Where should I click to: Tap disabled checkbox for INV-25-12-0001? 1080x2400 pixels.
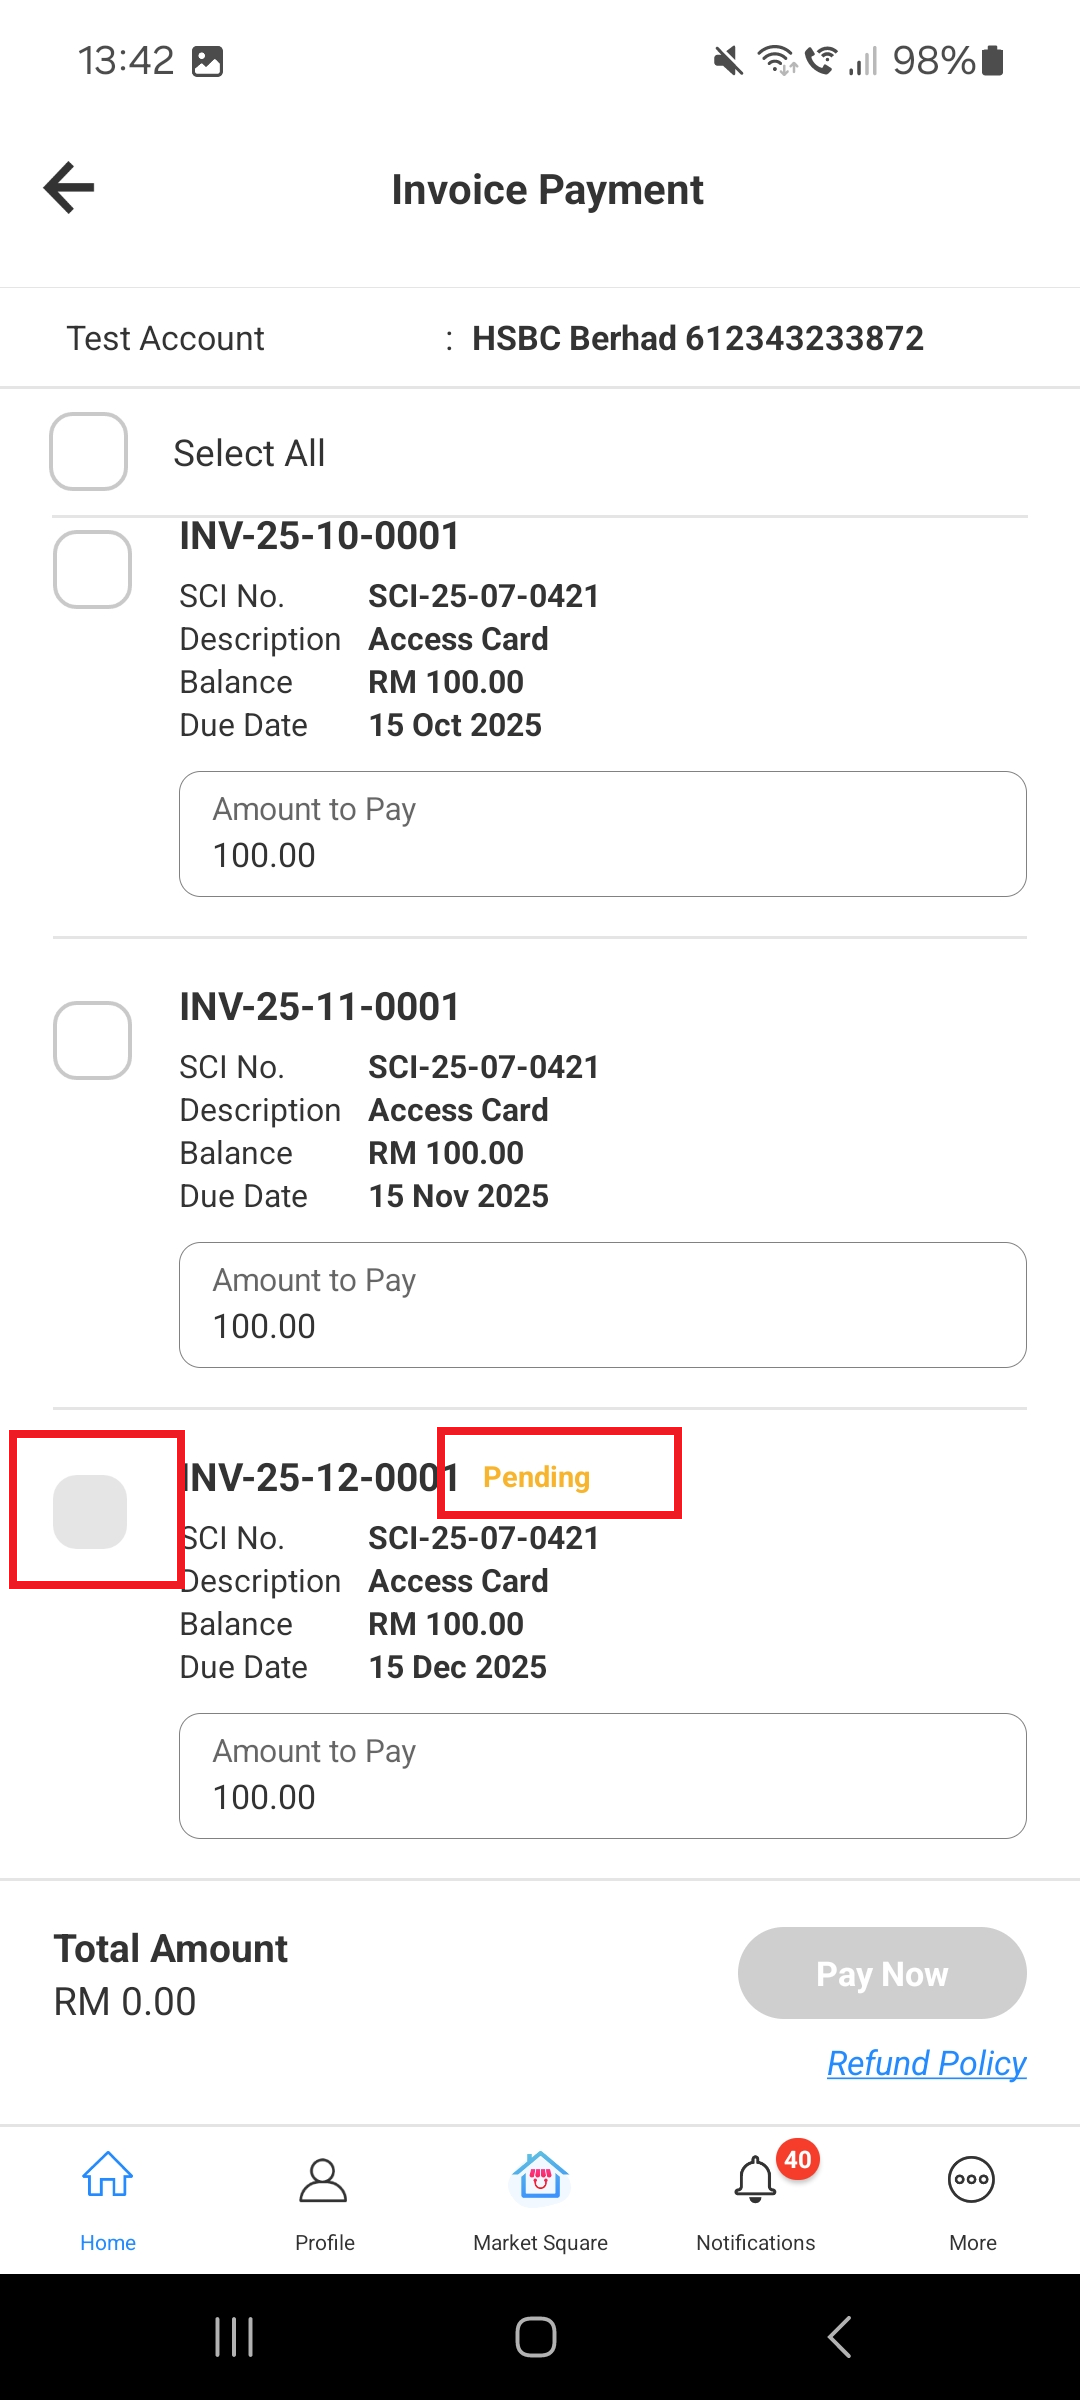(90, 1512)
